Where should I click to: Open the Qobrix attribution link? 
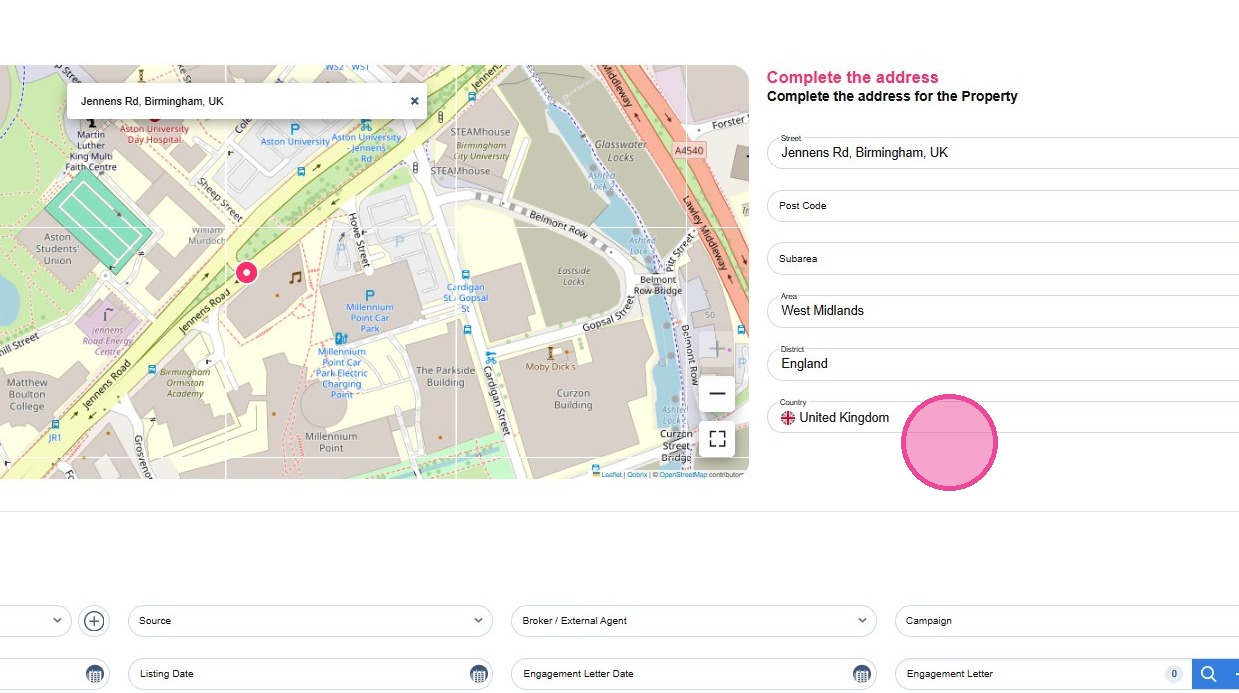tap(637, 475)
